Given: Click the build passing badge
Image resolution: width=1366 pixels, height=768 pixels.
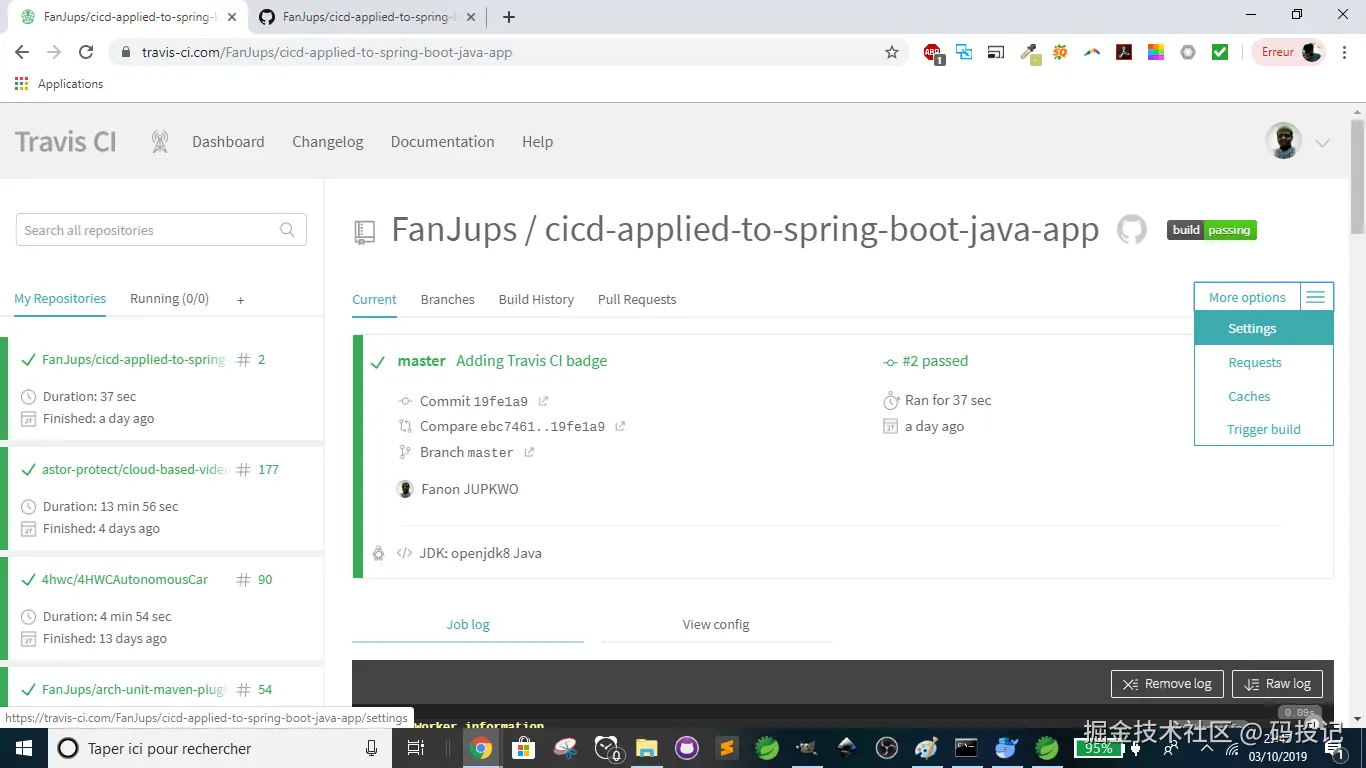Looking at the screenshot, I should pyautogui.click(x=1212, y=230).
